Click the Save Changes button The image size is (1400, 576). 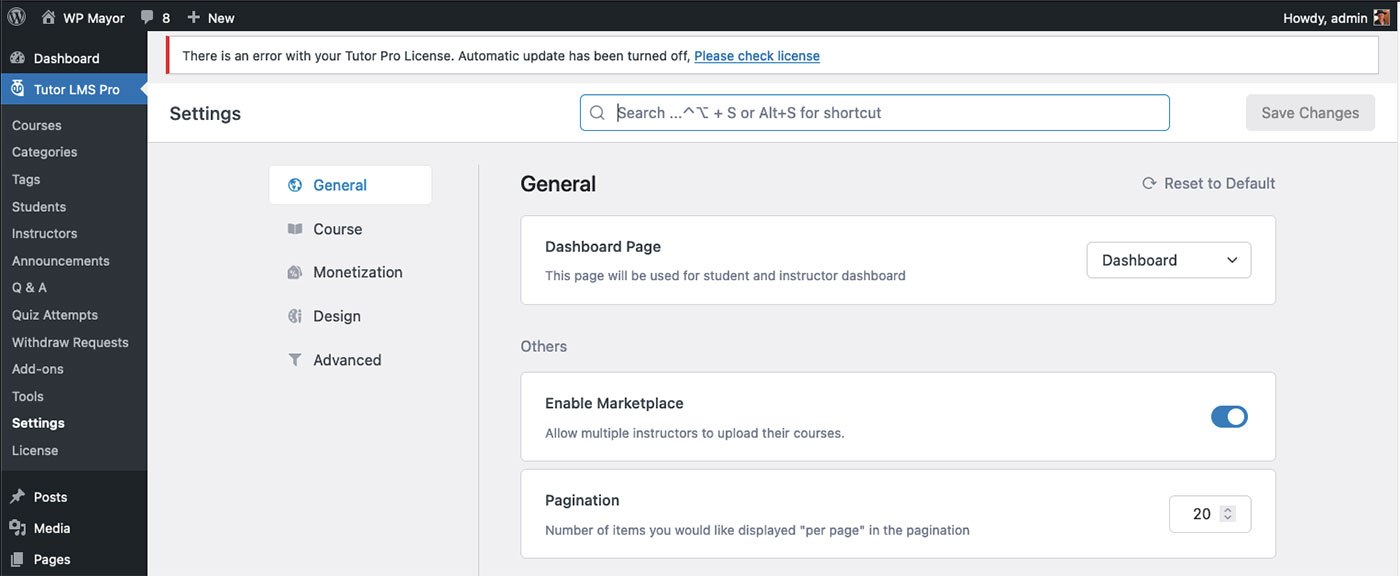pyautogui.click(x=1310, y=113)
